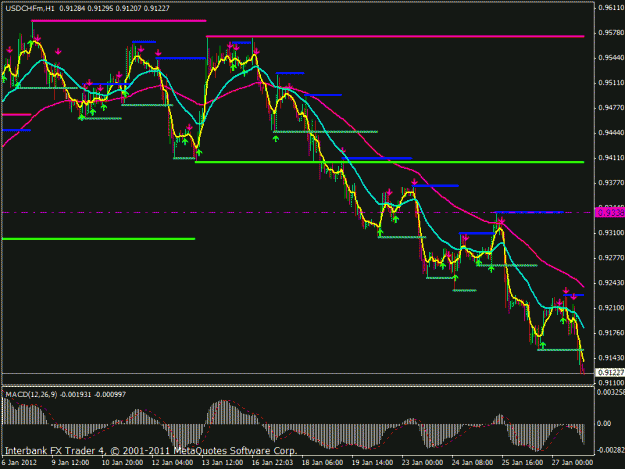
Task: Click the 12 Jan 04:00 time label
Action: click(x=173, y=463)
